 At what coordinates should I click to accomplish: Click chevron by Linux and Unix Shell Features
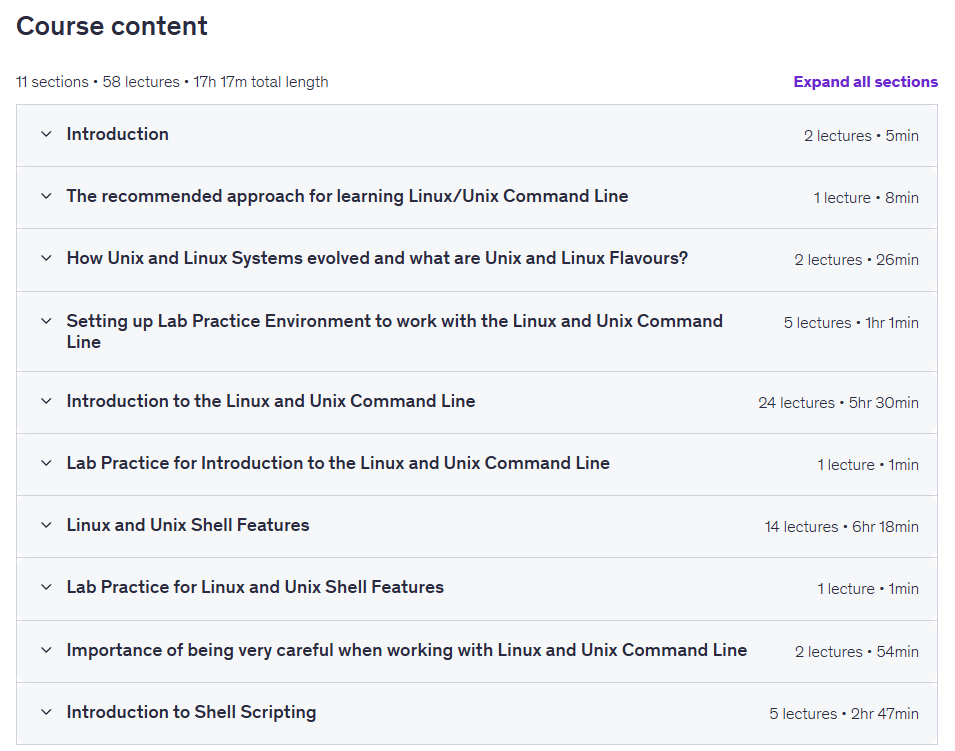pyautogui.click(x=46, y=525)
